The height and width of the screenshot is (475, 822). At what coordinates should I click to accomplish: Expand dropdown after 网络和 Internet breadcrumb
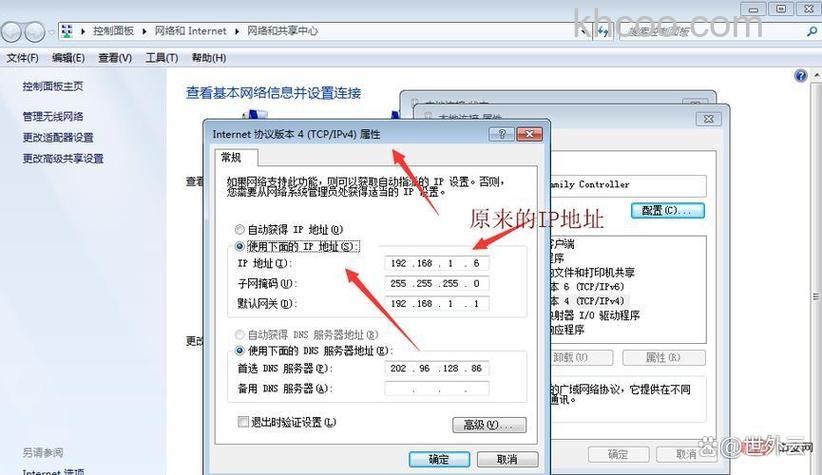coord(237,31)
